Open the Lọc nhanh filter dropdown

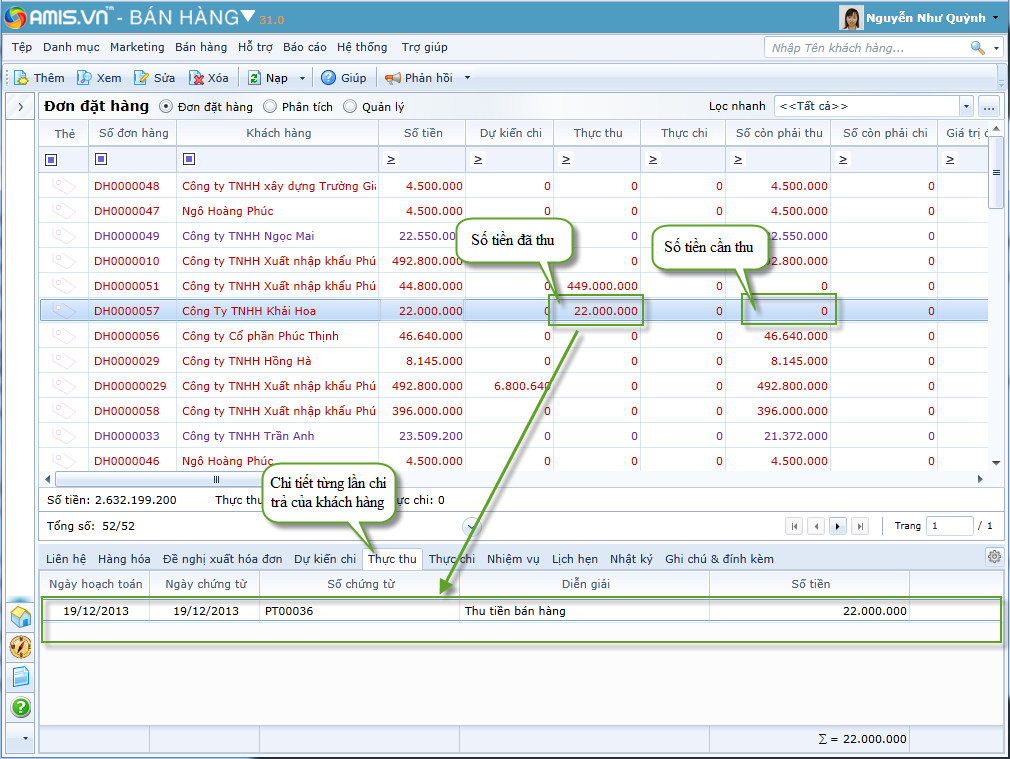tap(965, 106)
